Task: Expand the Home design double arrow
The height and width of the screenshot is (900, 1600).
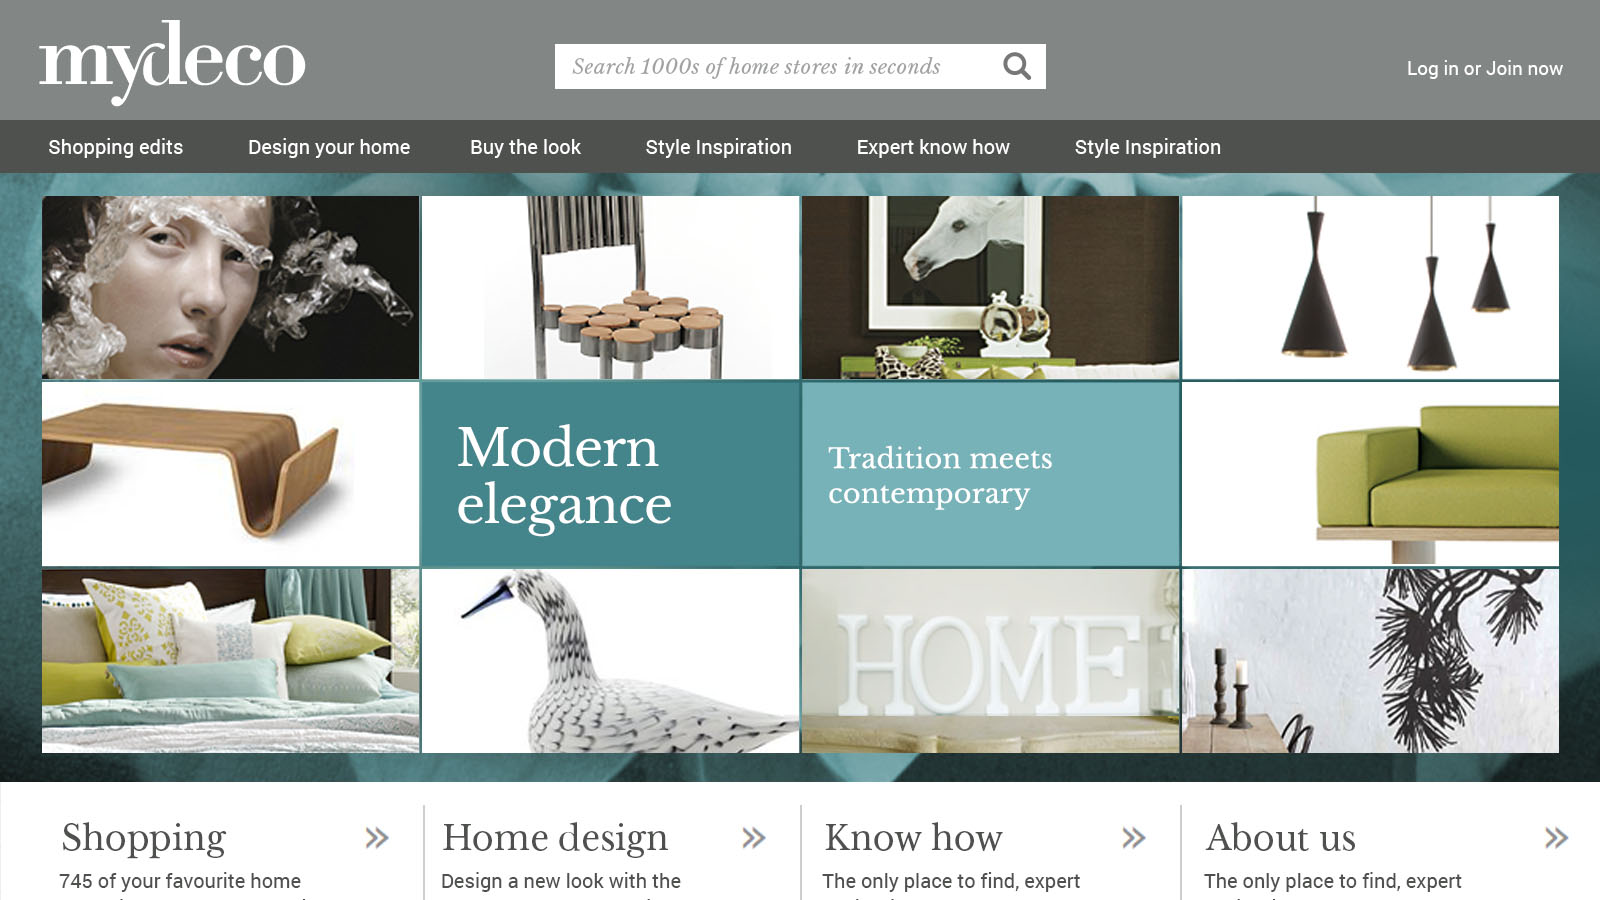Action: [754, 838]
